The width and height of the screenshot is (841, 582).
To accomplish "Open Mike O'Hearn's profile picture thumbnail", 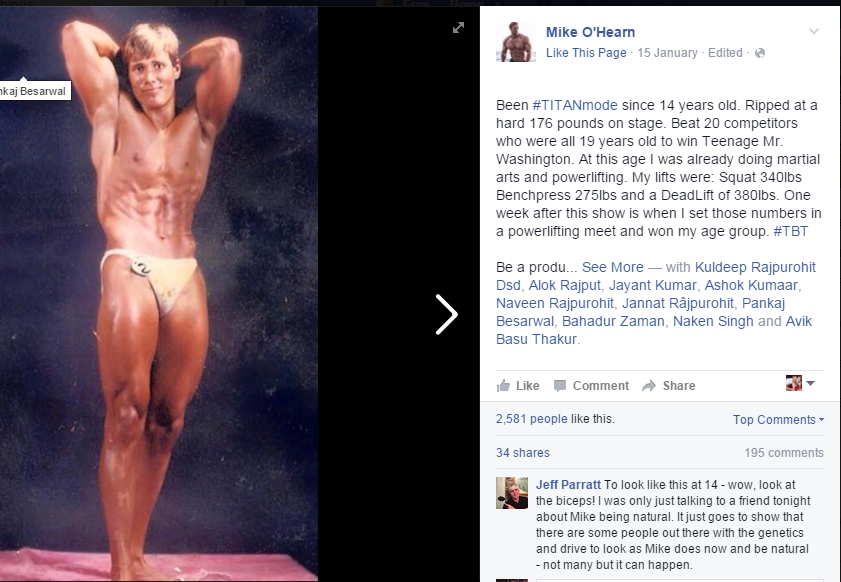I will coord(516,42).
